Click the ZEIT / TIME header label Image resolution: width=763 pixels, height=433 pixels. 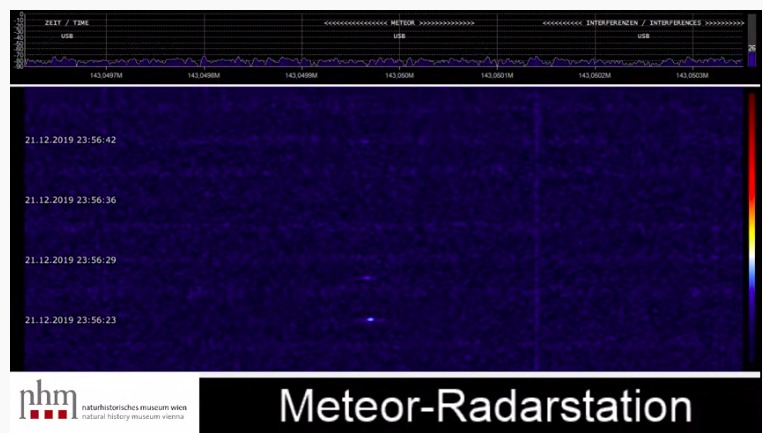click(67, 22)
